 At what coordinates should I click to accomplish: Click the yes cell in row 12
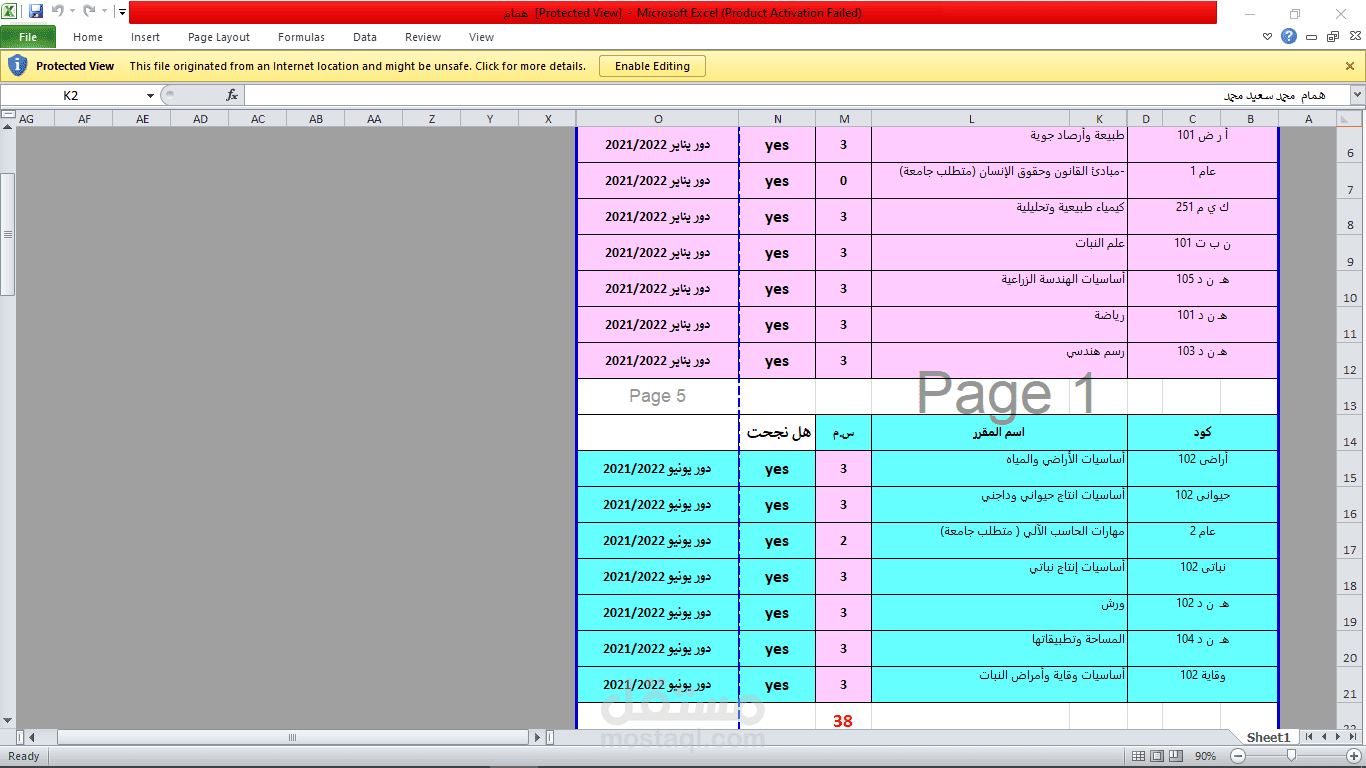coord(777,361)
